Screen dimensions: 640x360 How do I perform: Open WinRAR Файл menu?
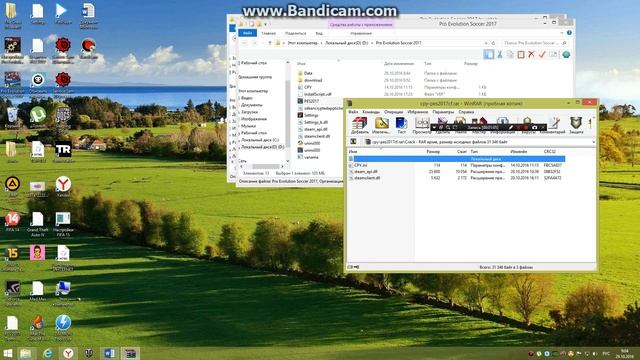353,111
